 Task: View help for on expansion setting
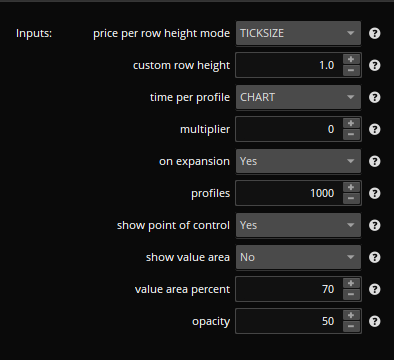click(x=375, y=161)
